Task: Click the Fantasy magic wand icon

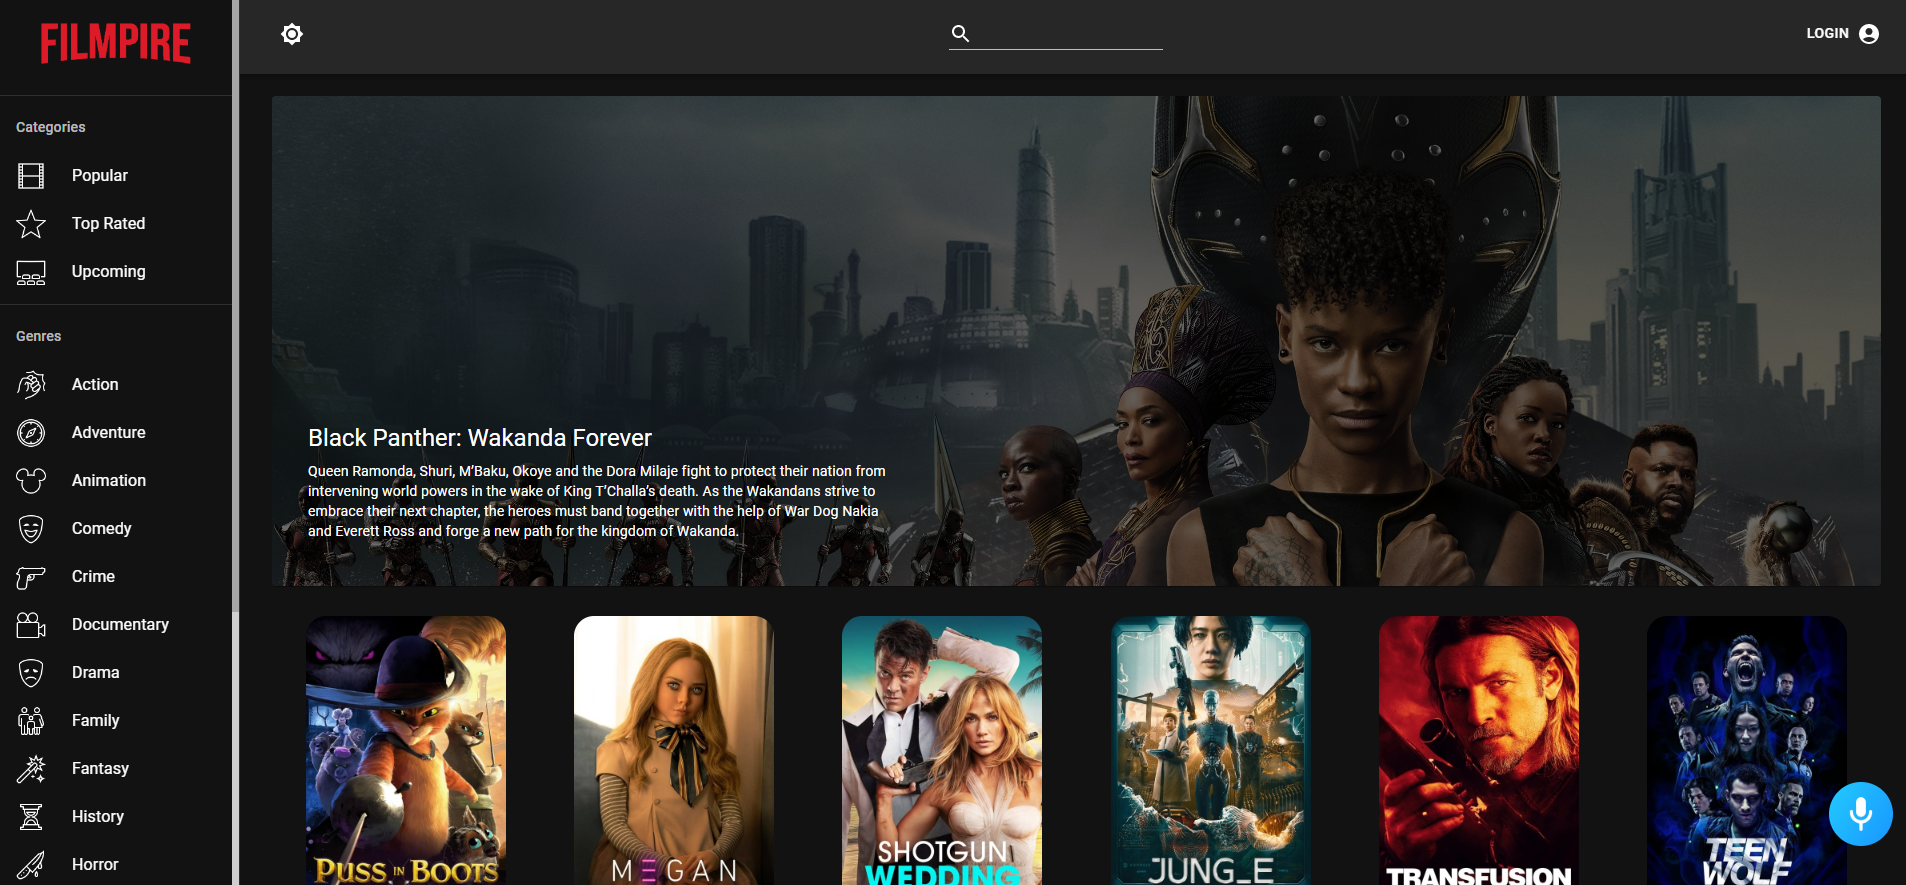Action: tap(31, 769)
